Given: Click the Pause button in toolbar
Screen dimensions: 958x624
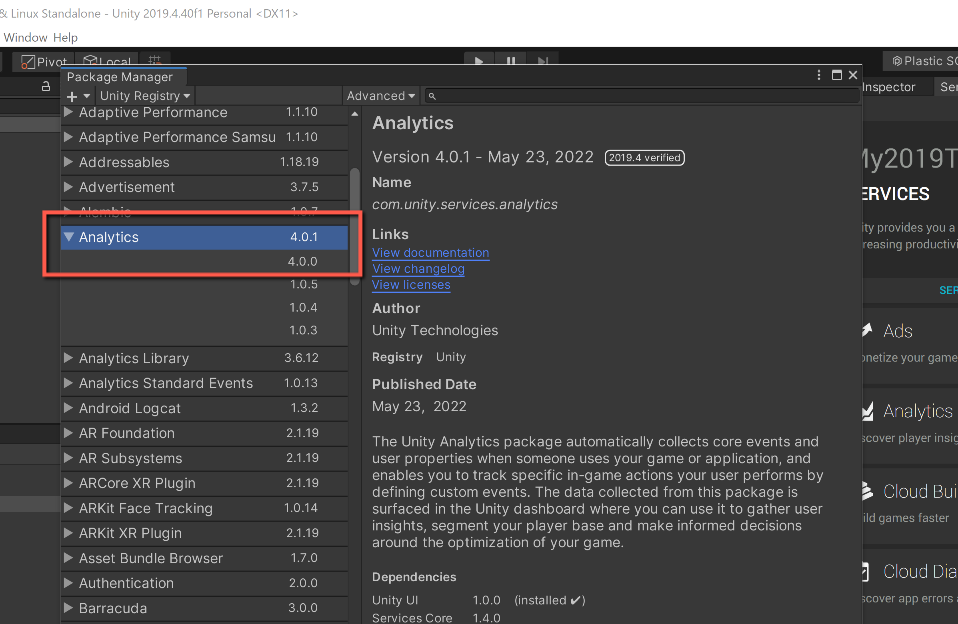Looking at the screenshot, I should pyautogui.click(x=511, y=61).
